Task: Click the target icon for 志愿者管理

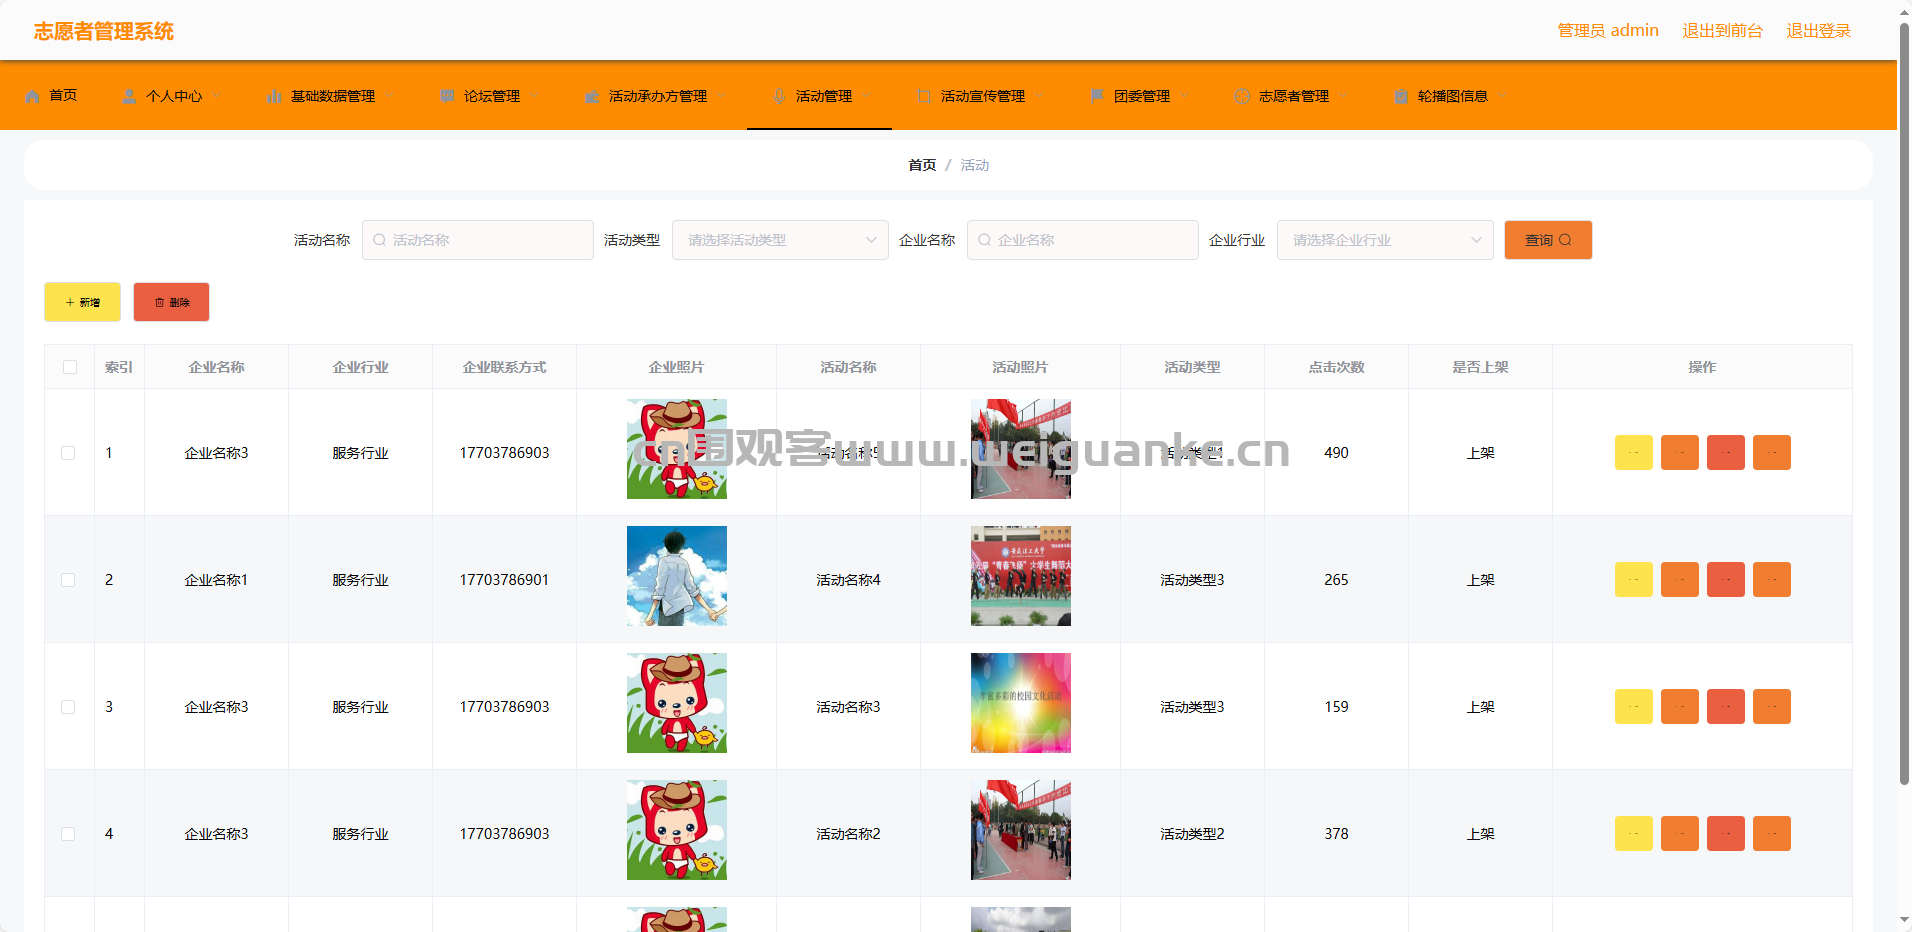Action: (x=1242, y=96)
